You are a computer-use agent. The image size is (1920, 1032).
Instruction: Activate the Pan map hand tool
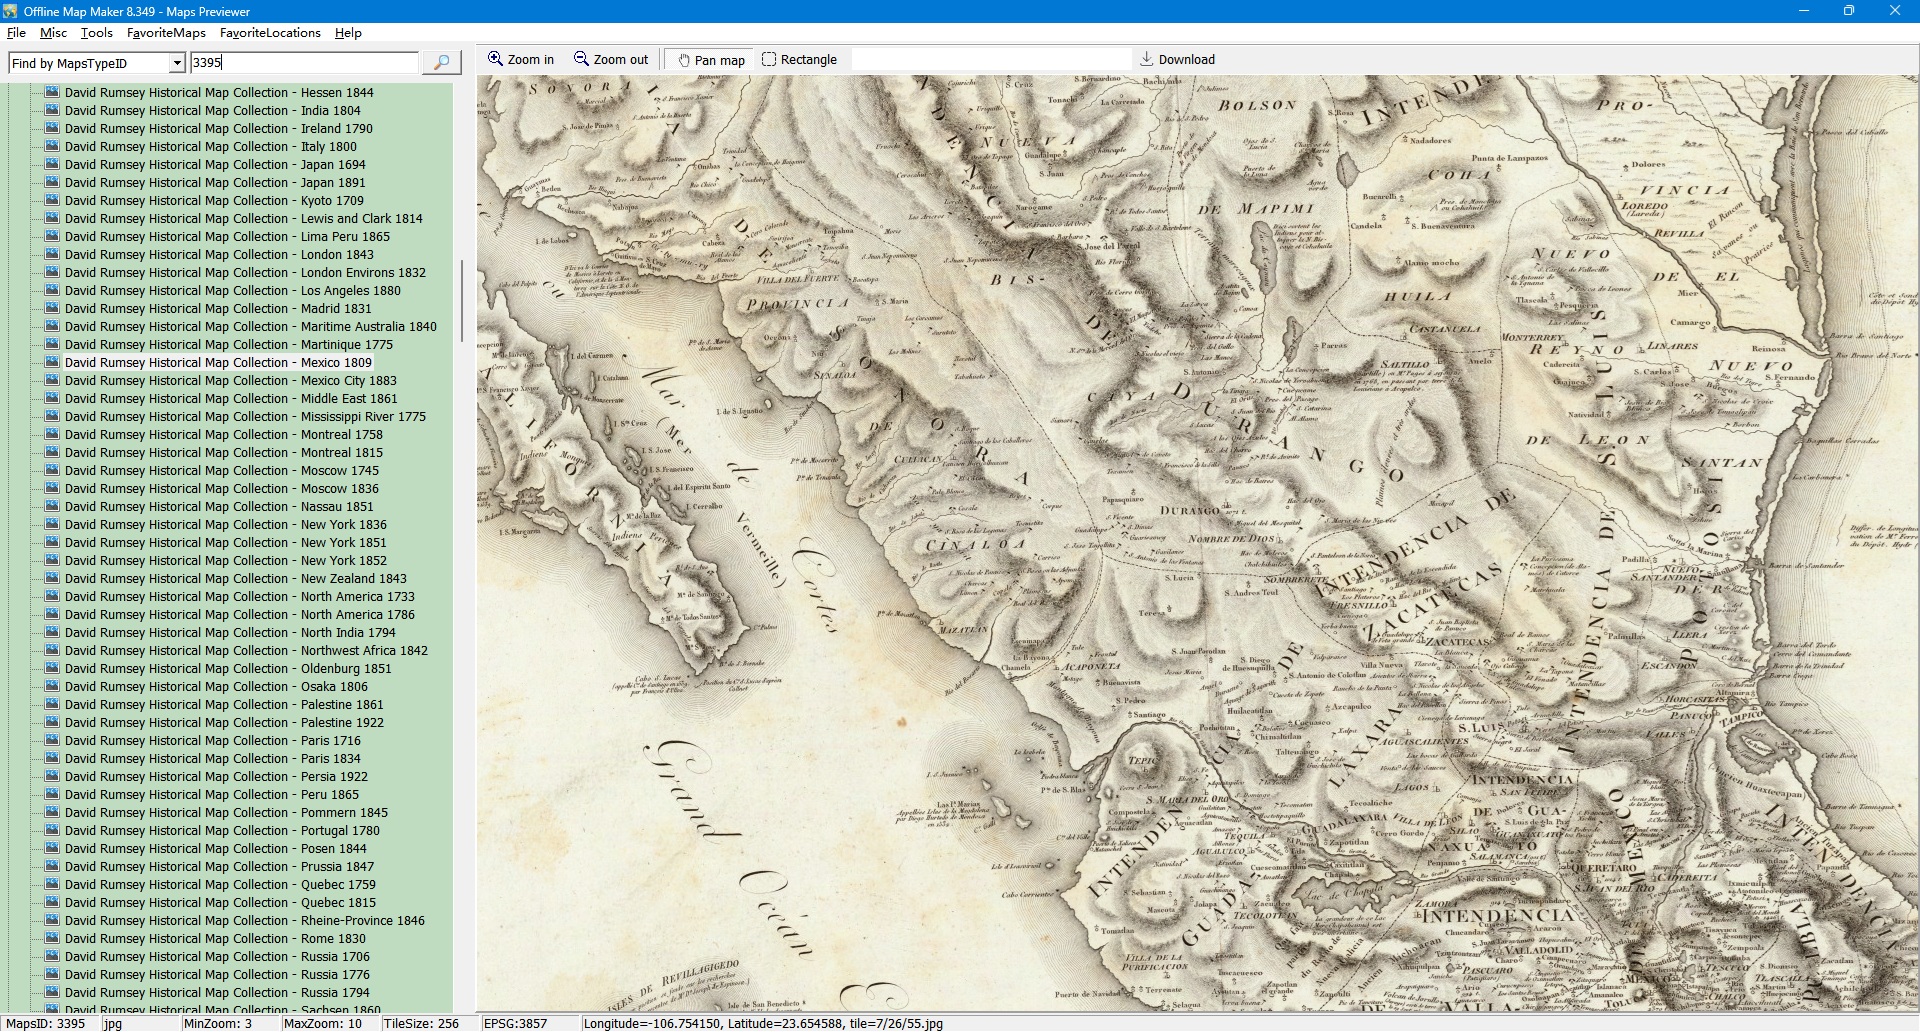tap(712, 60)
